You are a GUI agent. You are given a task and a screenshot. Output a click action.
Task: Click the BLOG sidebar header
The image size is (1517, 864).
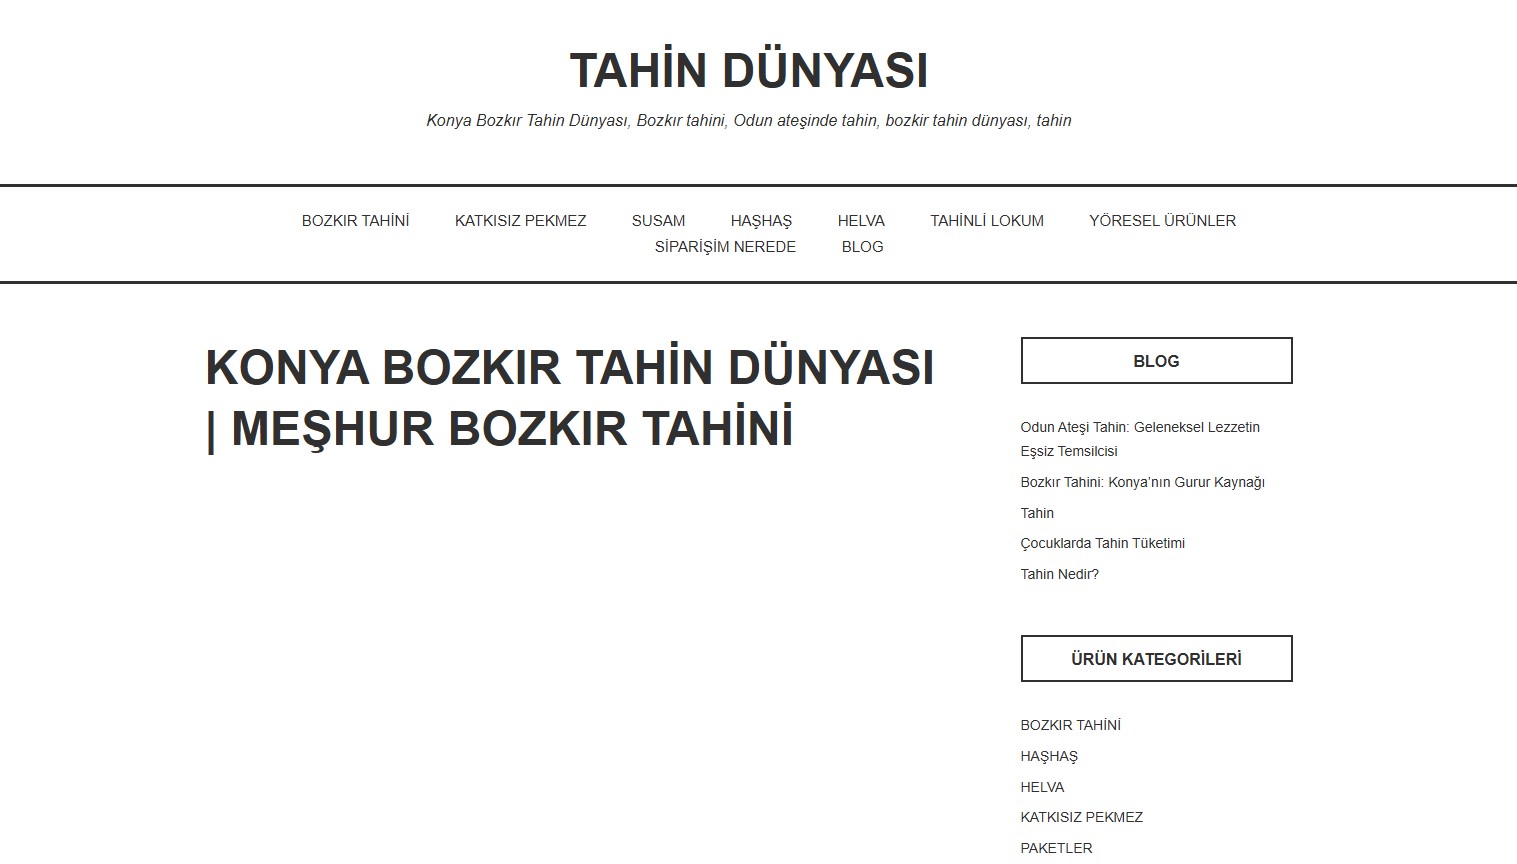click(1155, 360)
